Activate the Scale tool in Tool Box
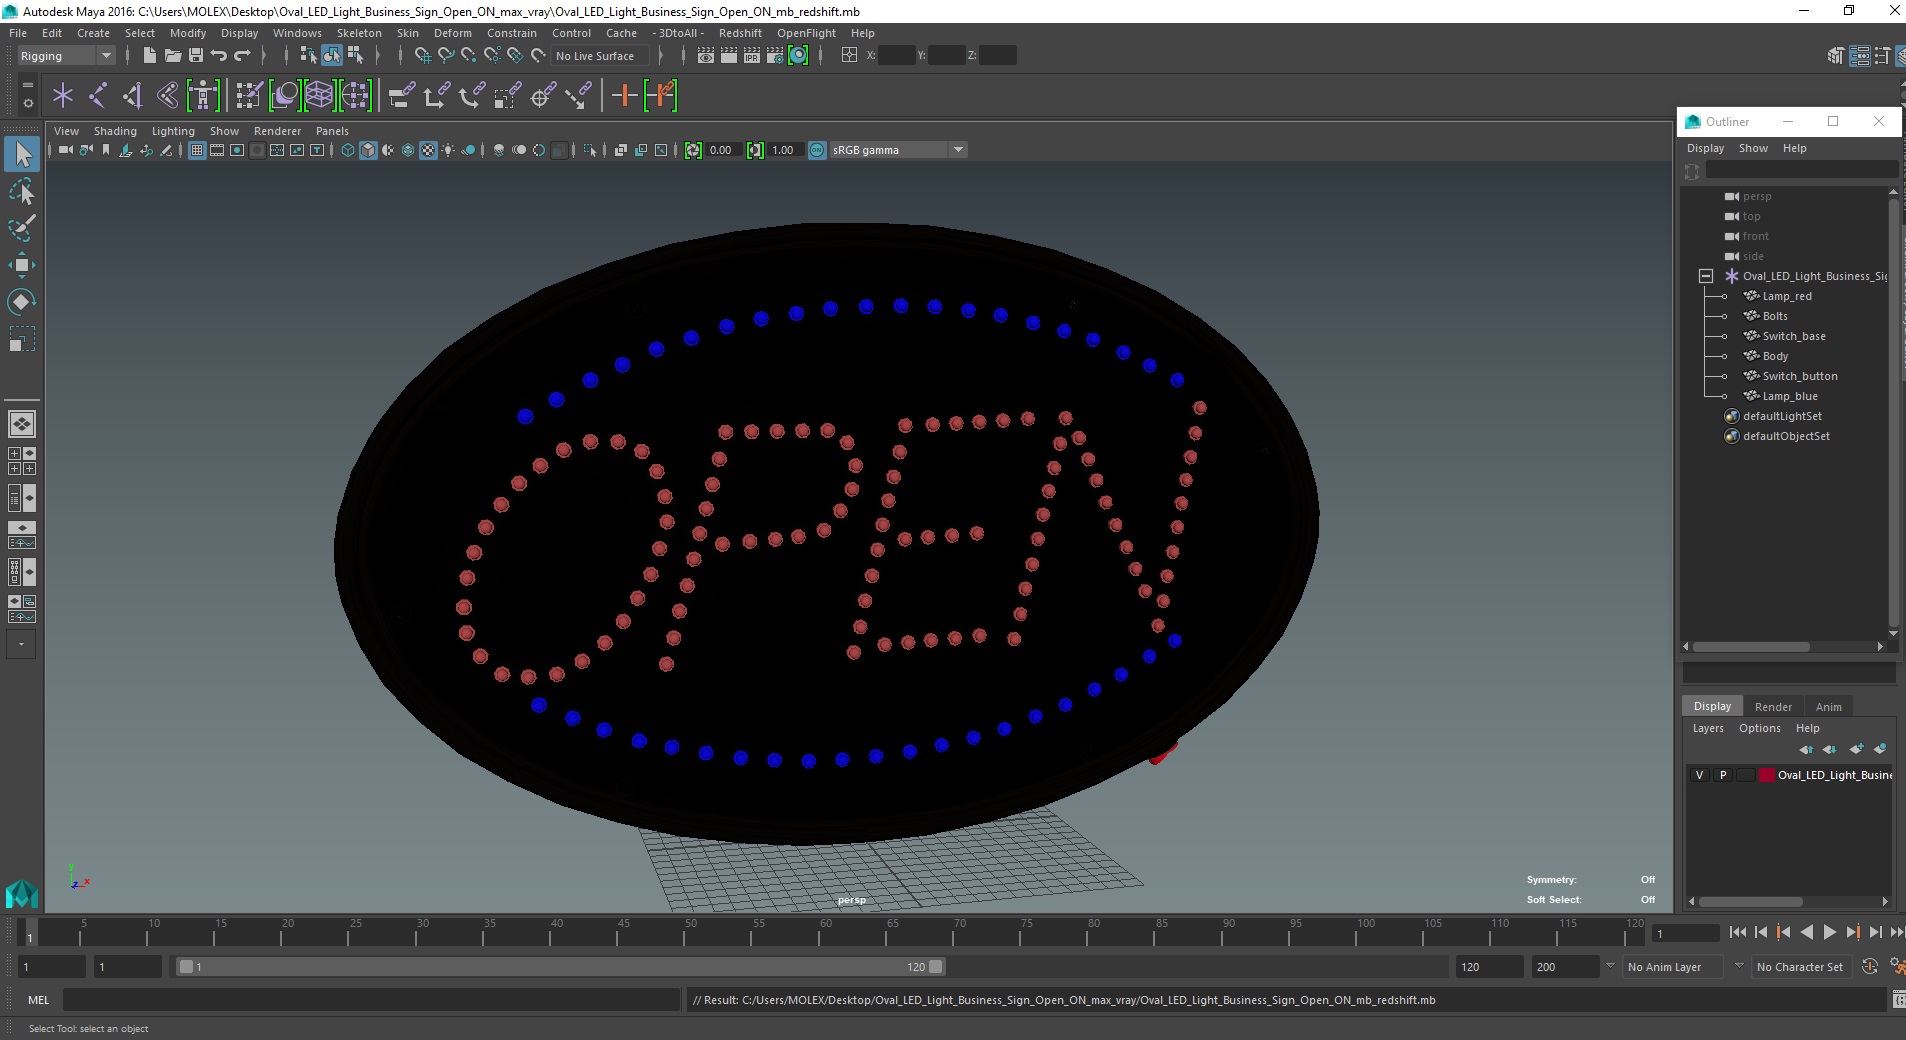The height and width of the screenshot is (1040, 1906). point(22,339)
